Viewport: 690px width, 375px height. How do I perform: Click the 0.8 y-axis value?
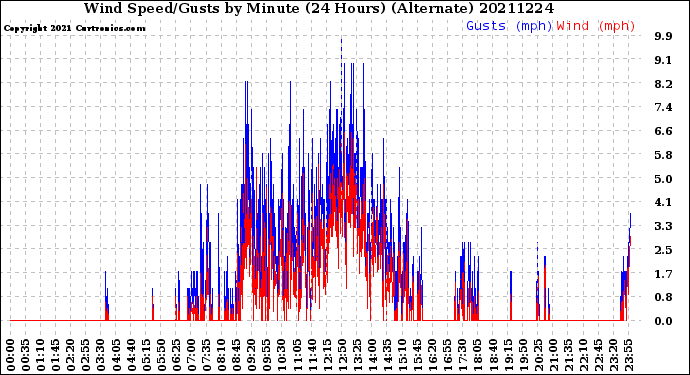663,298
